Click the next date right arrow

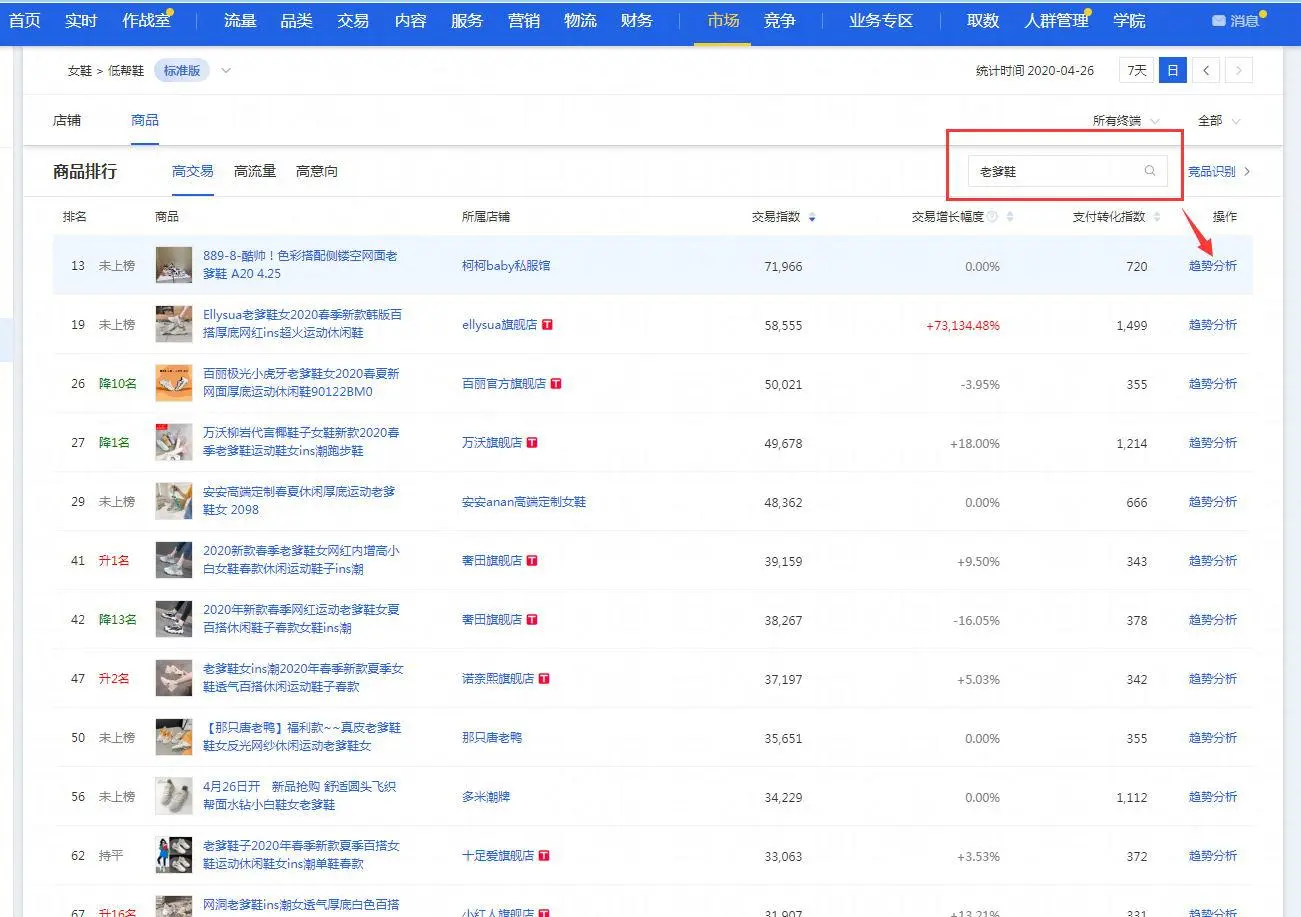pyautogui.click(x=1239, y=70)
